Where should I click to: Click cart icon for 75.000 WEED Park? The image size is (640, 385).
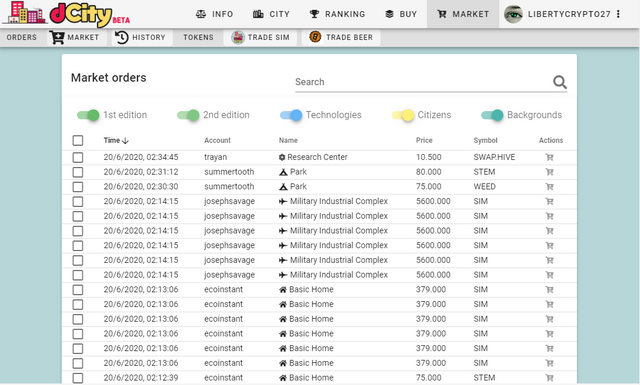(549, 187)
